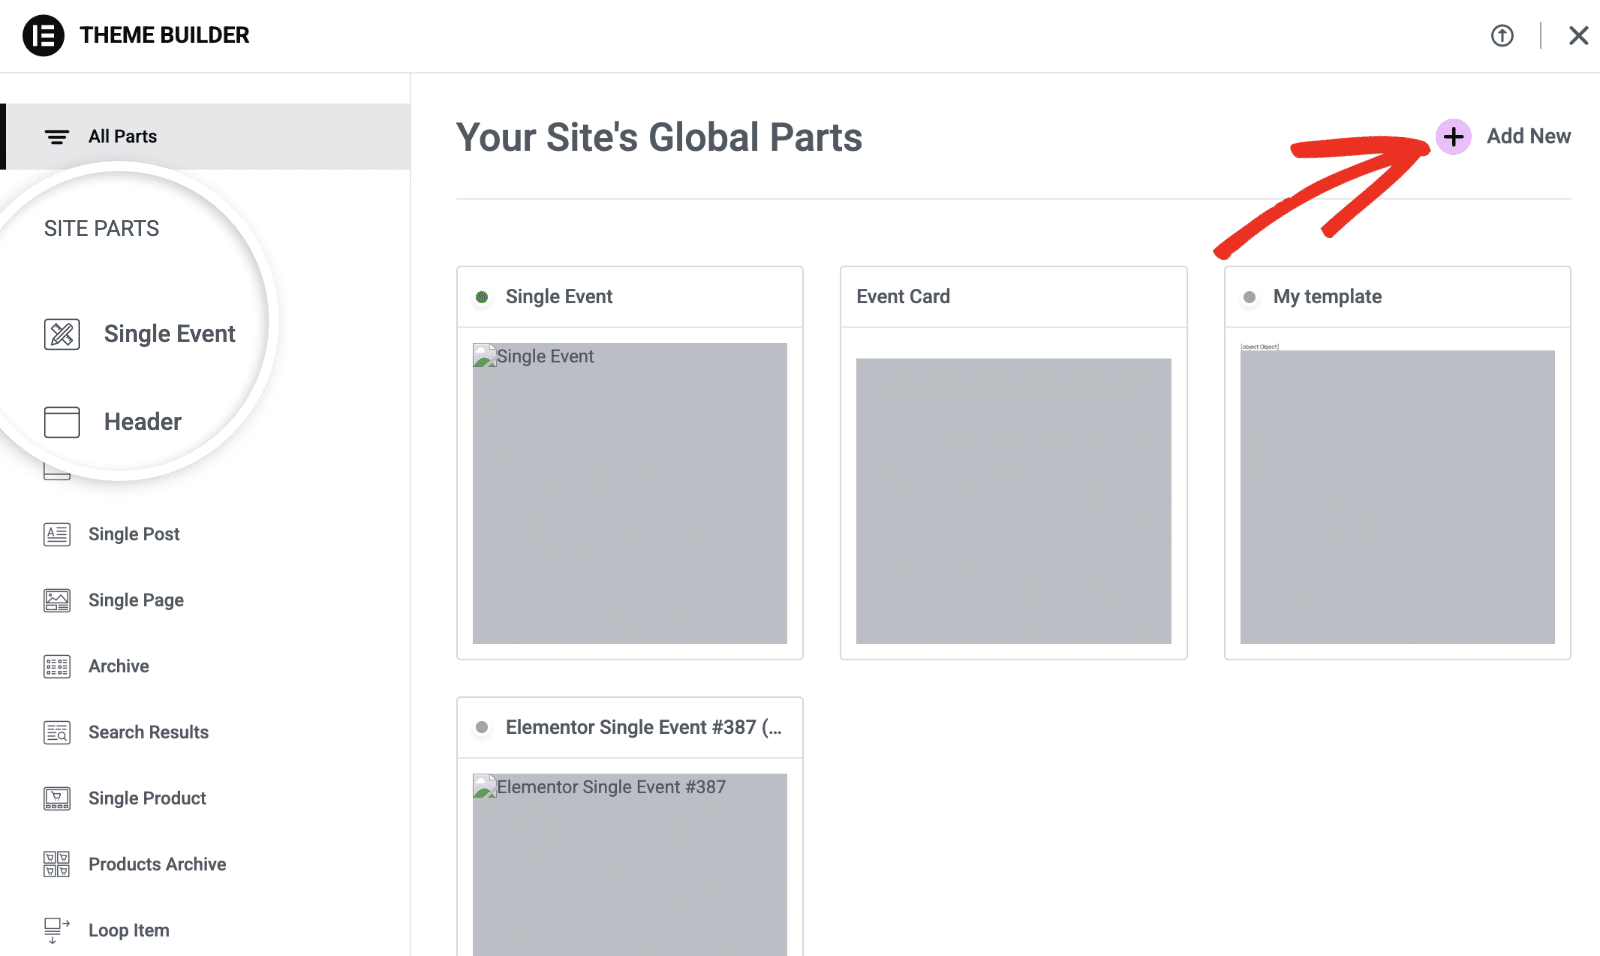The width and height of the screenshot is (1600, 956).
Task: Click the Event Card title
Action: coord(903,296)
